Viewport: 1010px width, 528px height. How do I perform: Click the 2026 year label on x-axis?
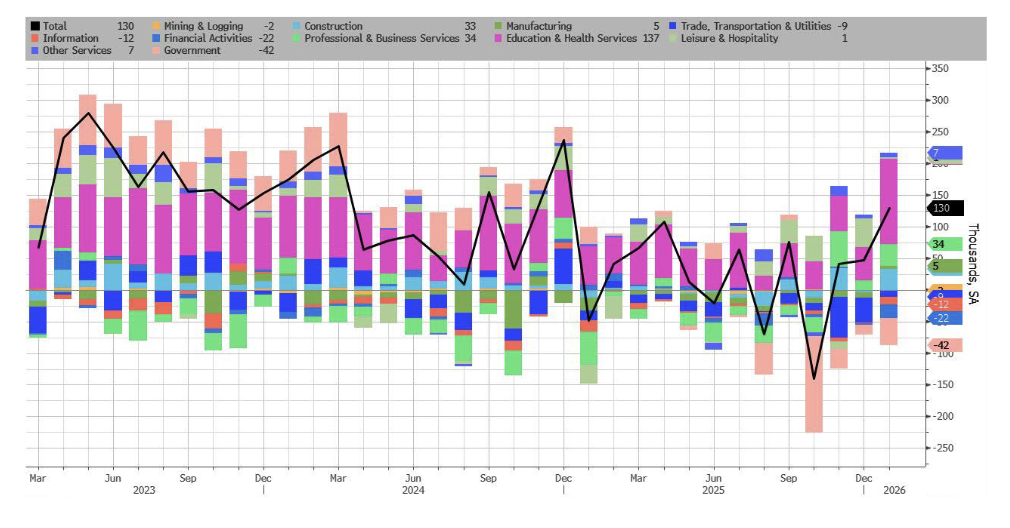(894, 490)
